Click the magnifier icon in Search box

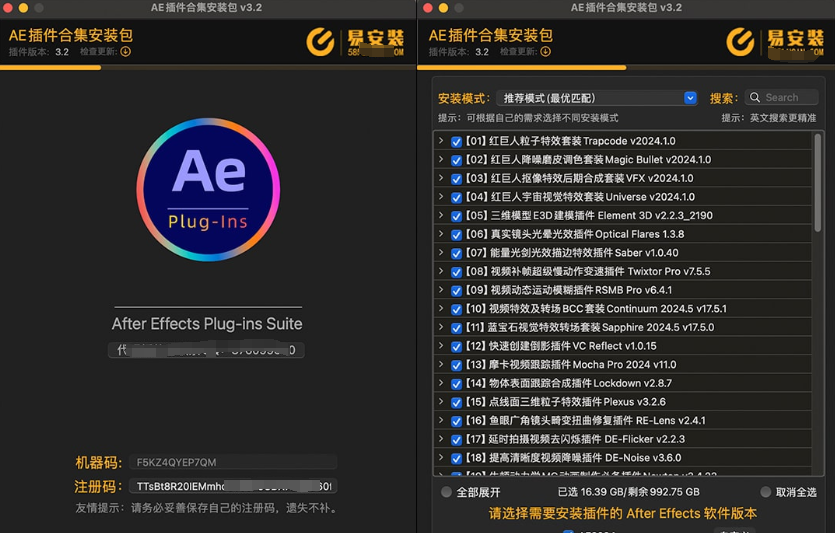click(x=755, y=97)
